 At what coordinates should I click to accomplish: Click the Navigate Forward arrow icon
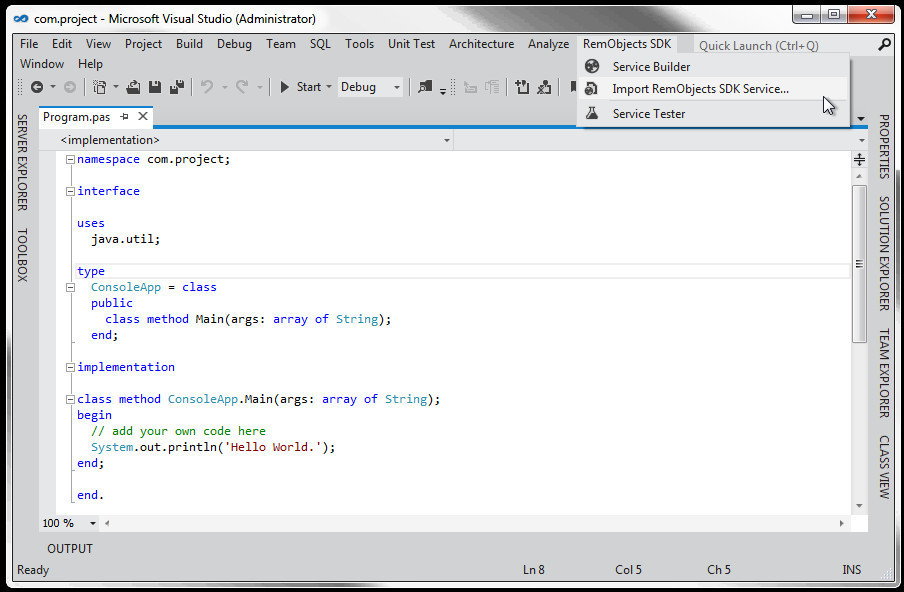tap(70, 87)
